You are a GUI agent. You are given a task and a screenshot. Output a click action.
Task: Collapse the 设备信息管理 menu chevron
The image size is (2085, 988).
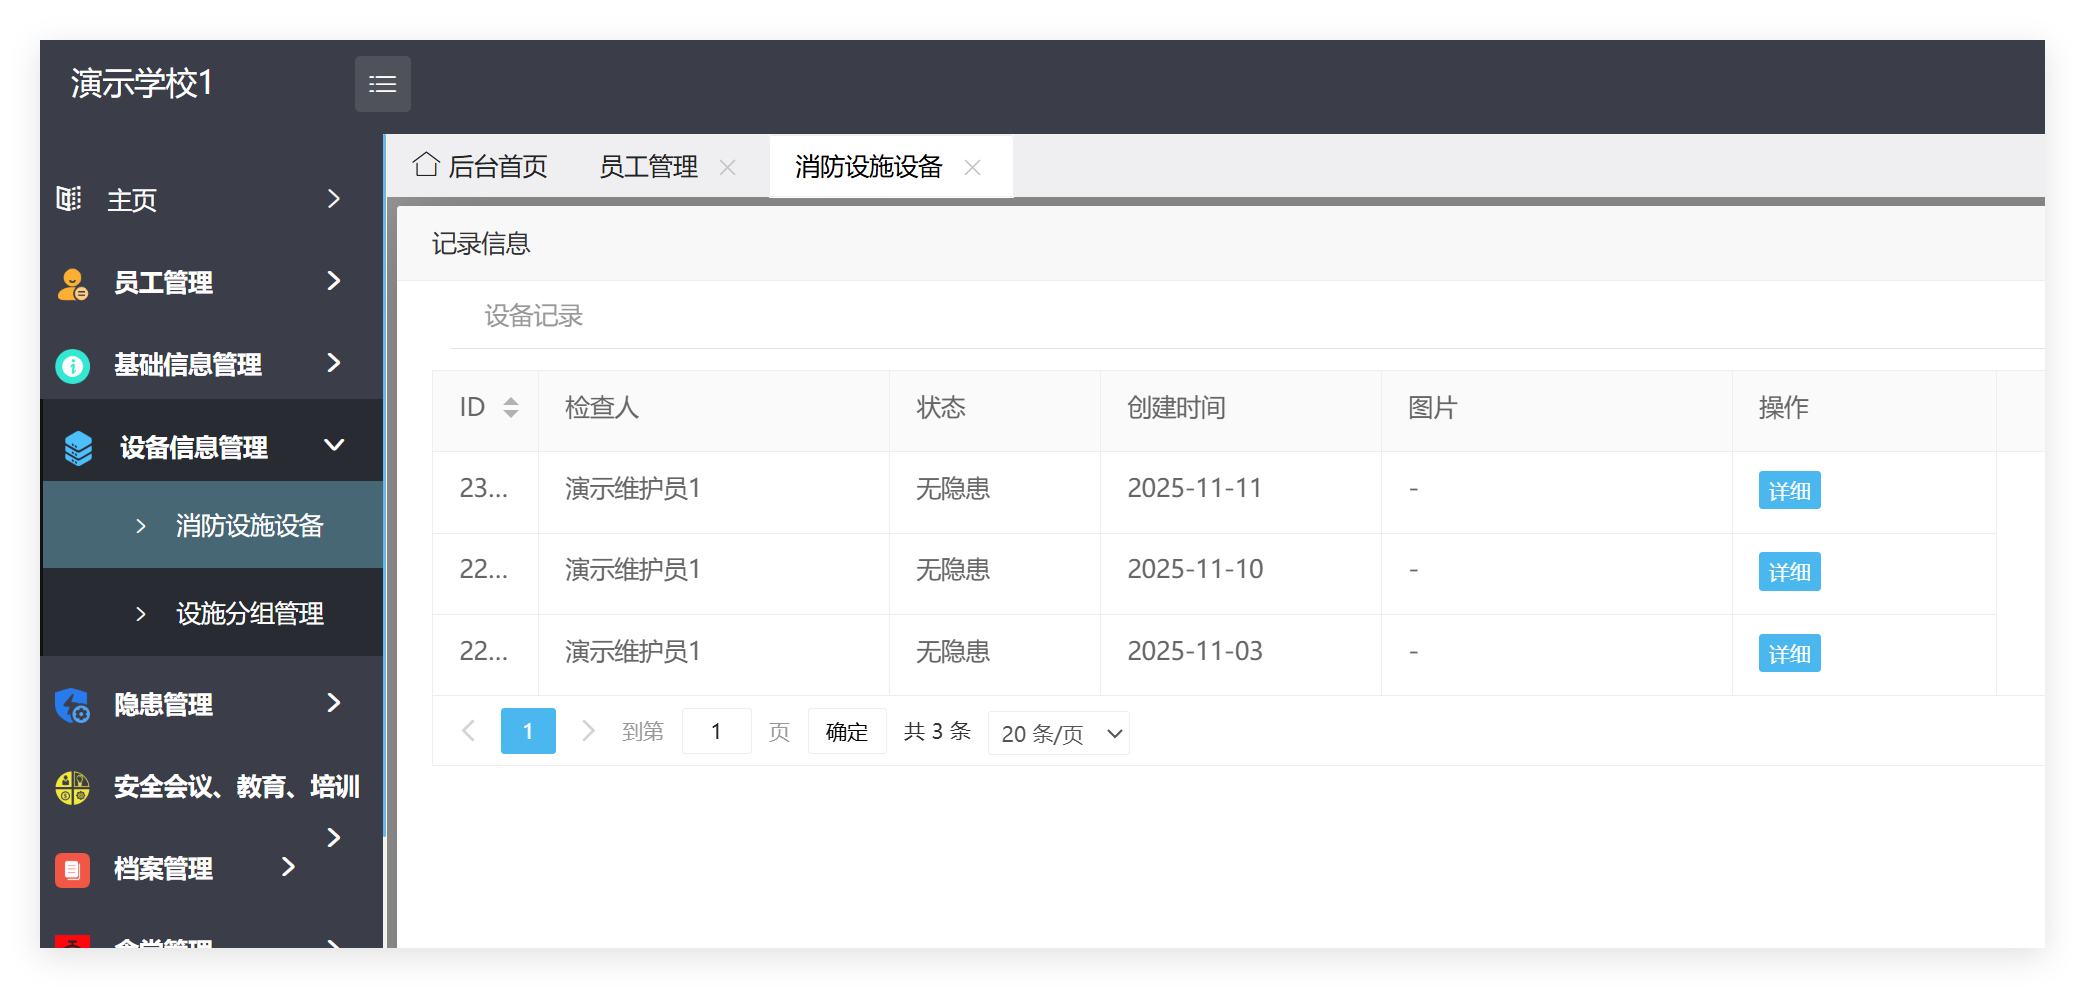point(334,445)
